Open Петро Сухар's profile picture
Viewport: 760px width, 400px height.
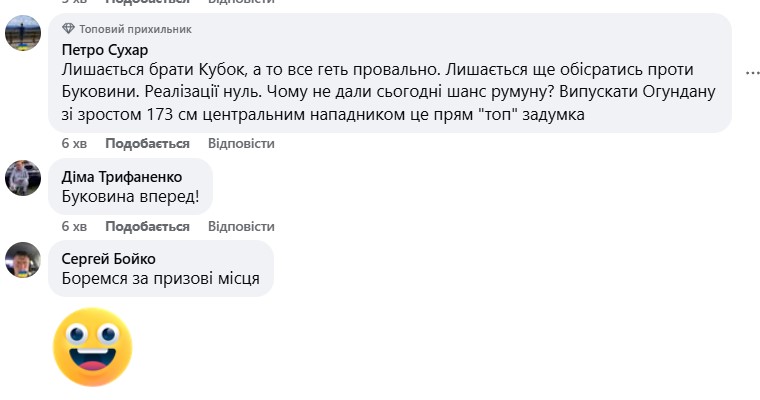tap(23, 35)
